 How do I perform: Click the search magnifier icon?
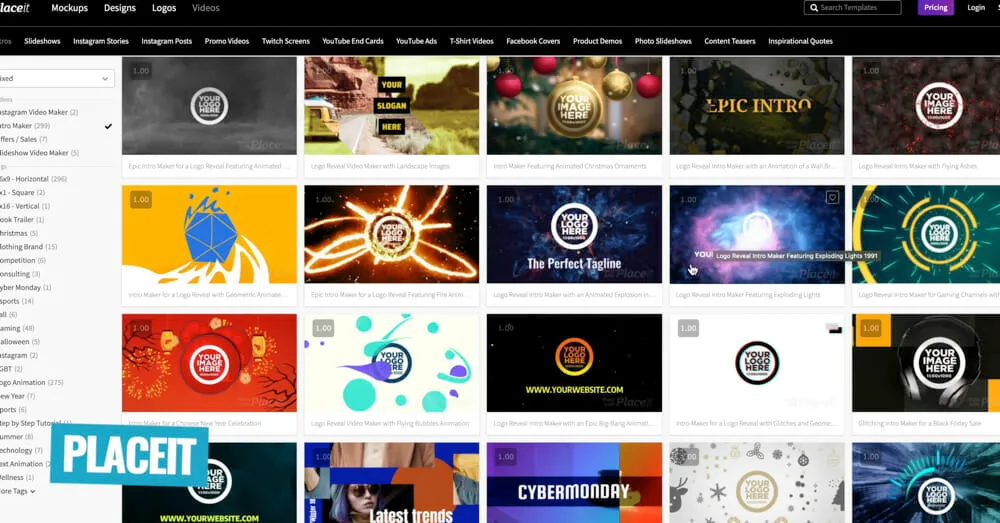click(812, 8)
